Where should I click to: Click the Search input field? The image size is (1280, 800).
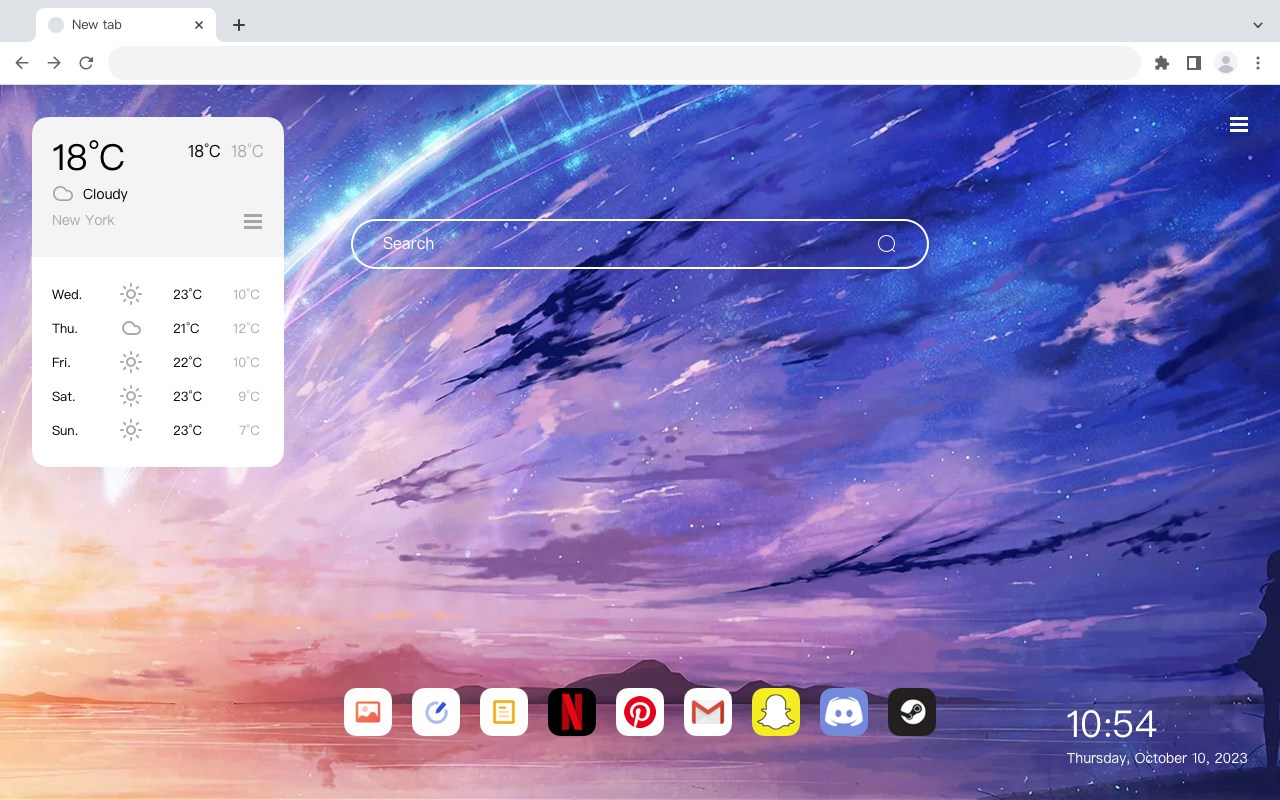click(640, 244)
